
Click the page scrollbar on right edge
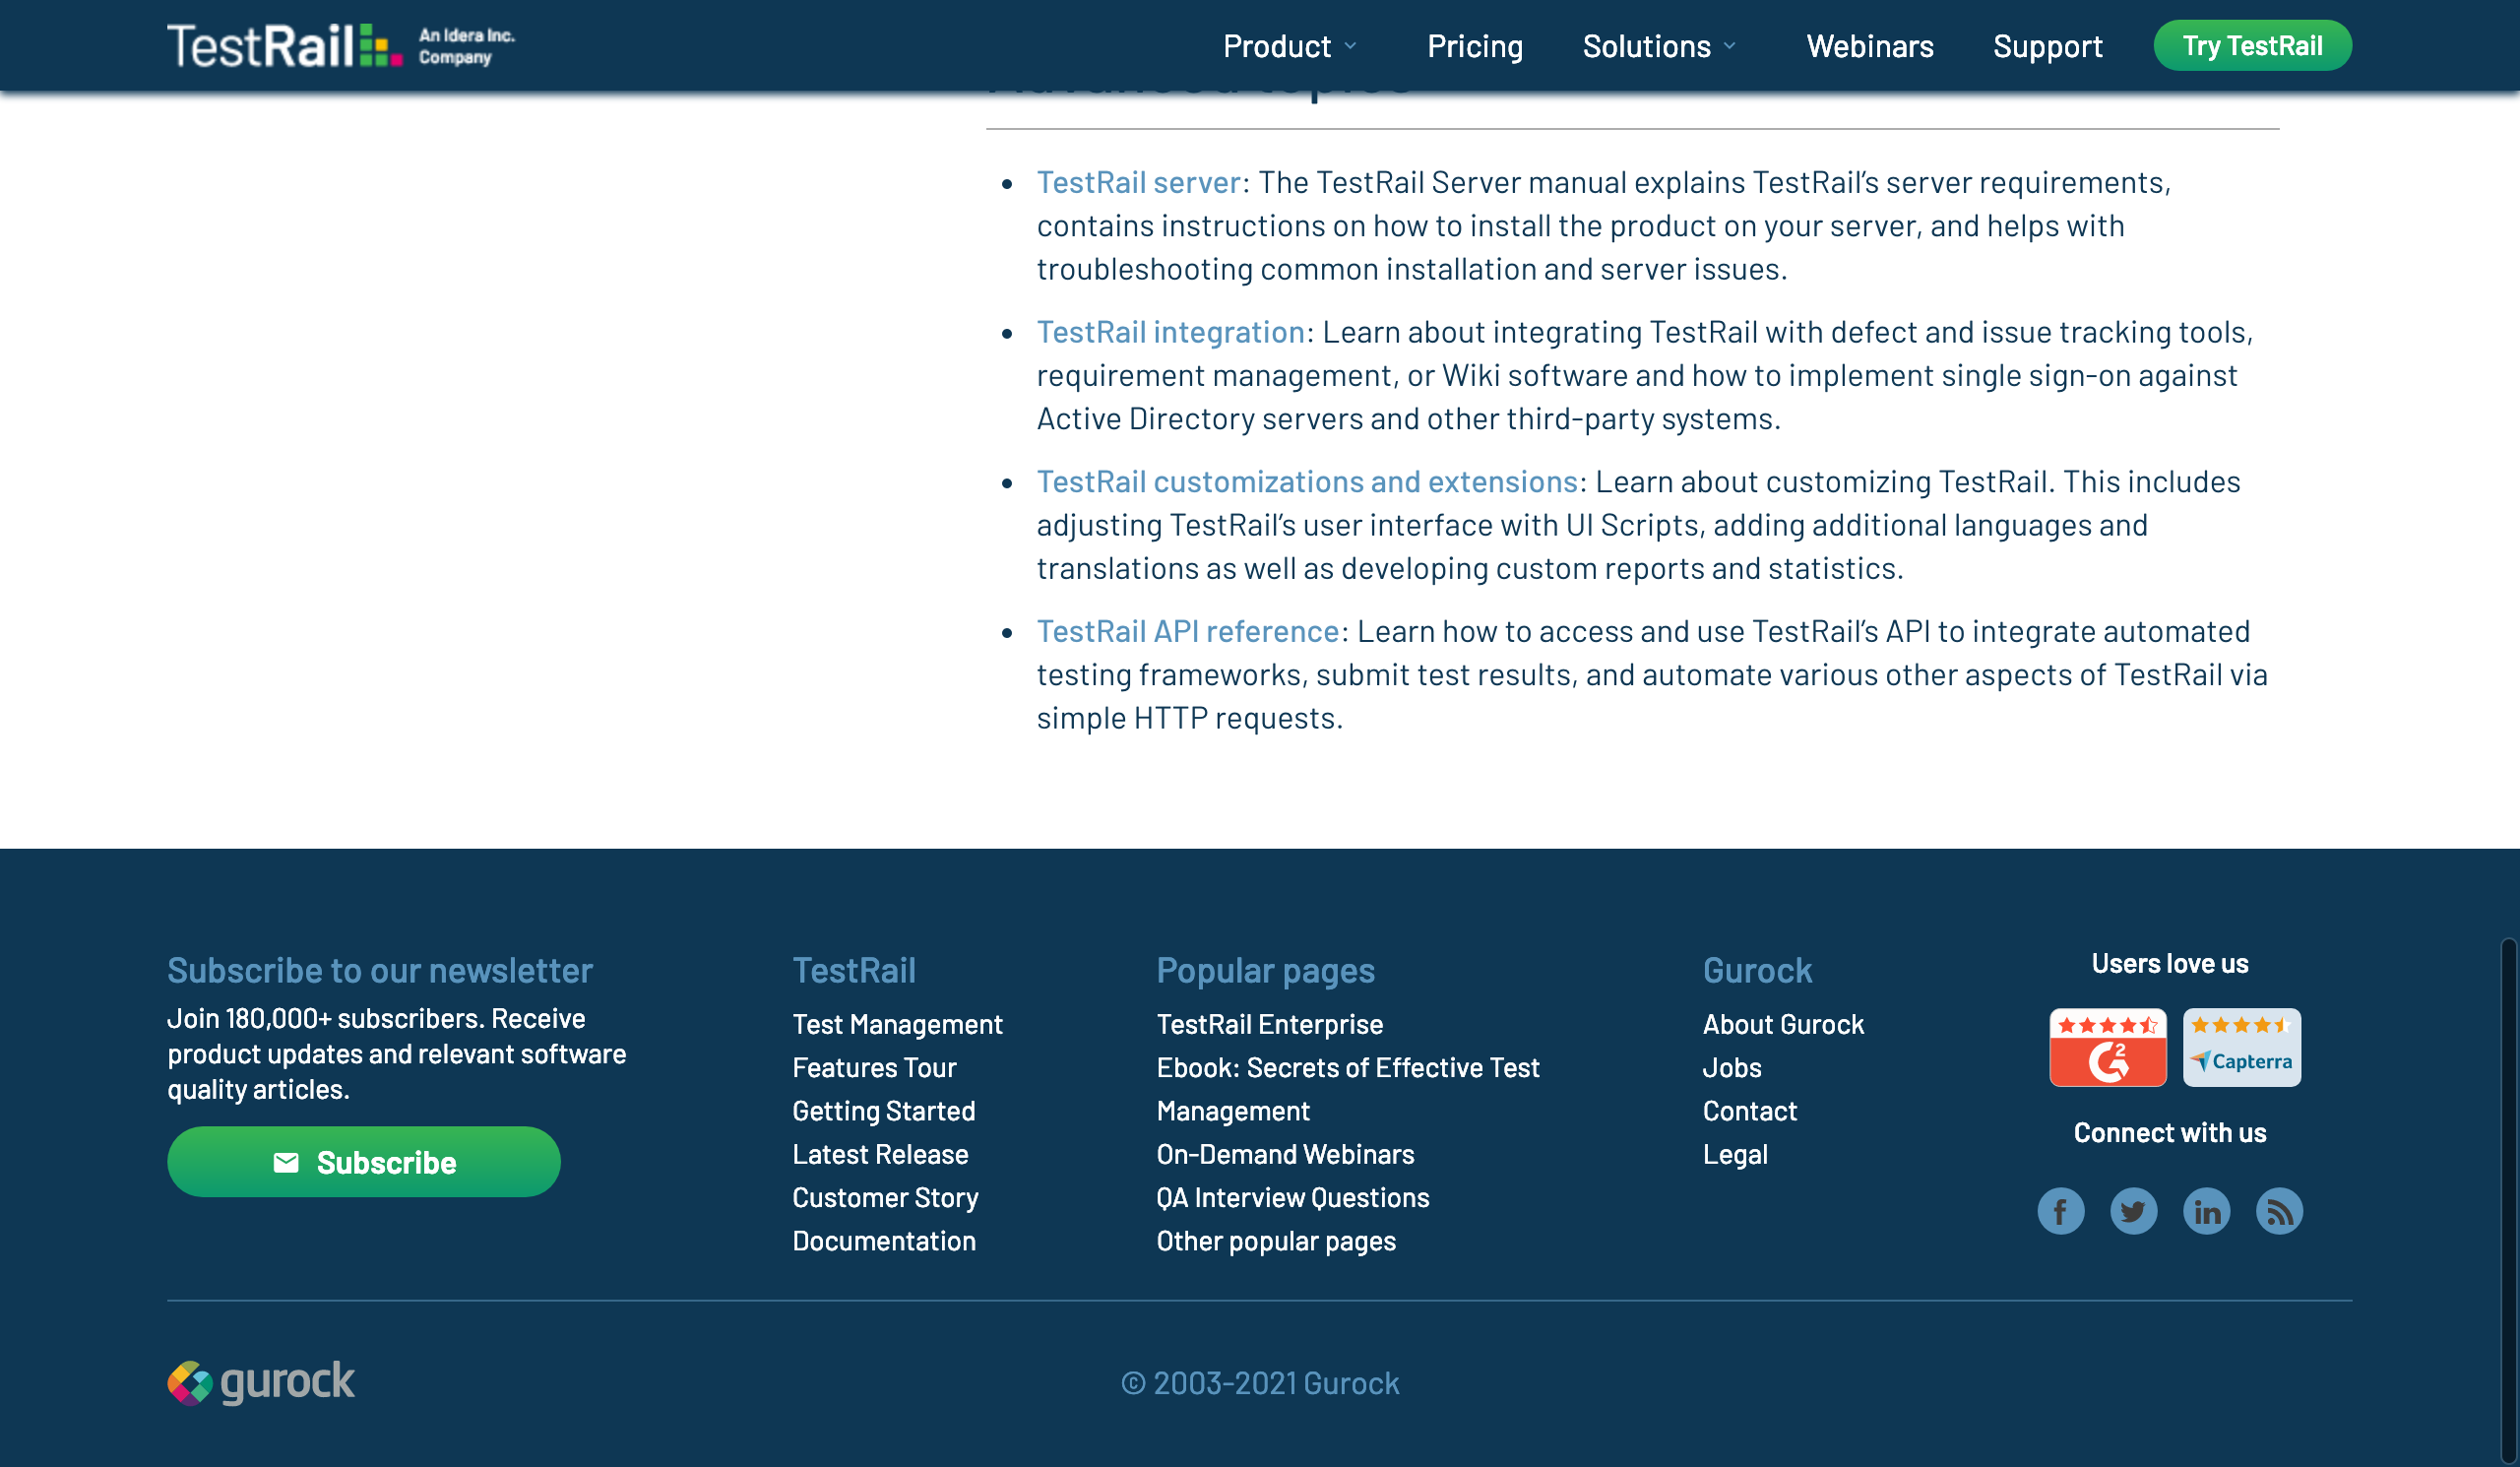pyautogui.click(x=2508, y=1200)
